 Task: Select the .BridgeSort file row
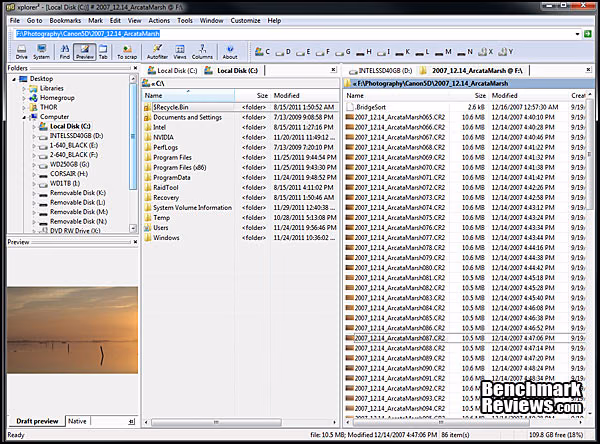[465, 107]
